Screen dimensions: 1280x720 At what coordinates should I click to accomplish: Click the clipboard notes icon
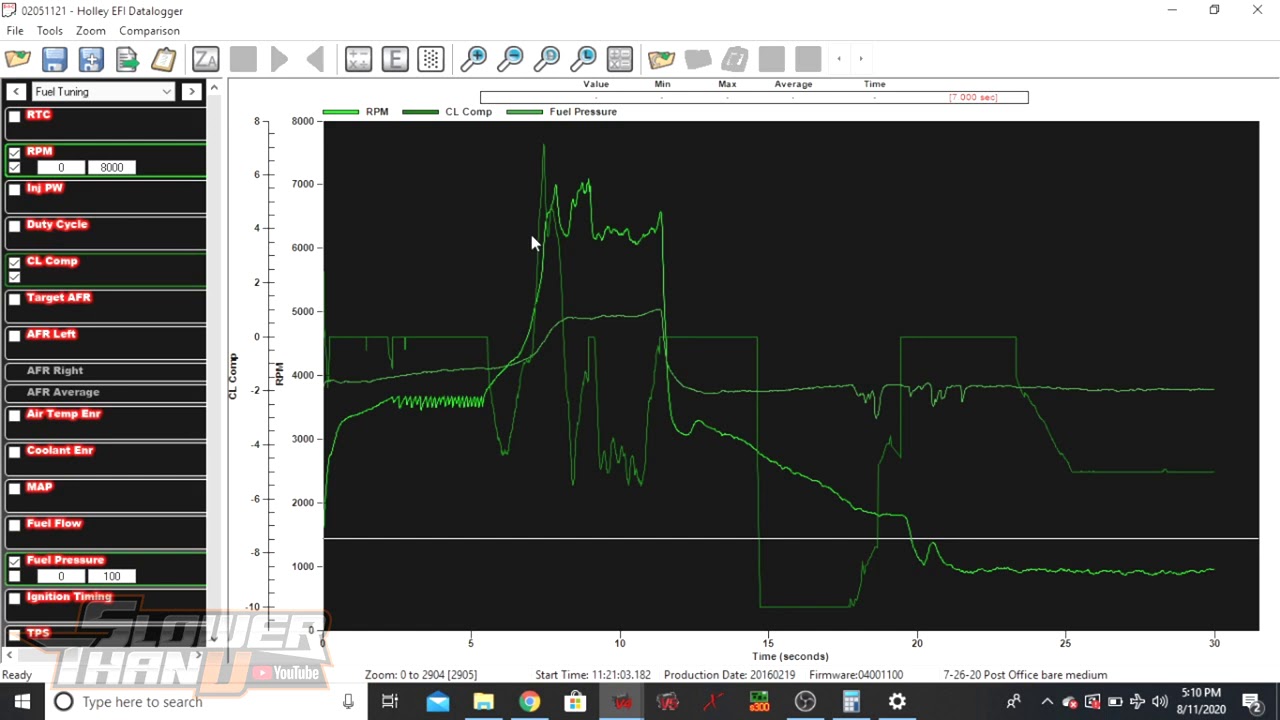[163, 60]
